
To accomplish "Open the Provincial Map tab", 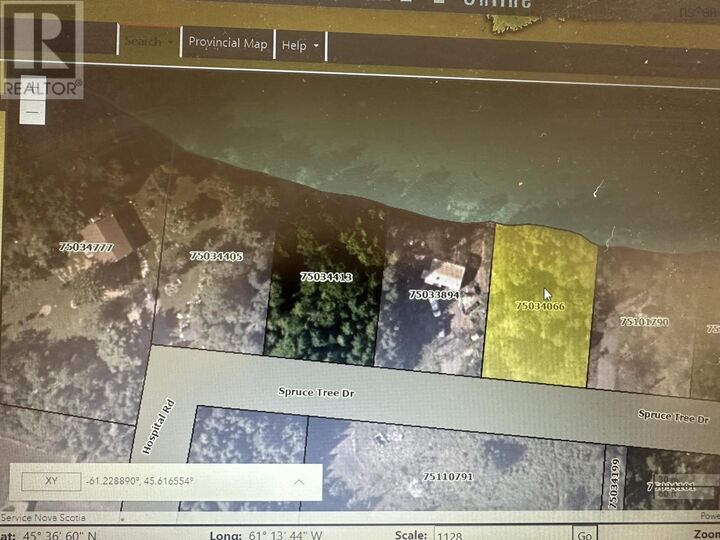I will point(228,43).
